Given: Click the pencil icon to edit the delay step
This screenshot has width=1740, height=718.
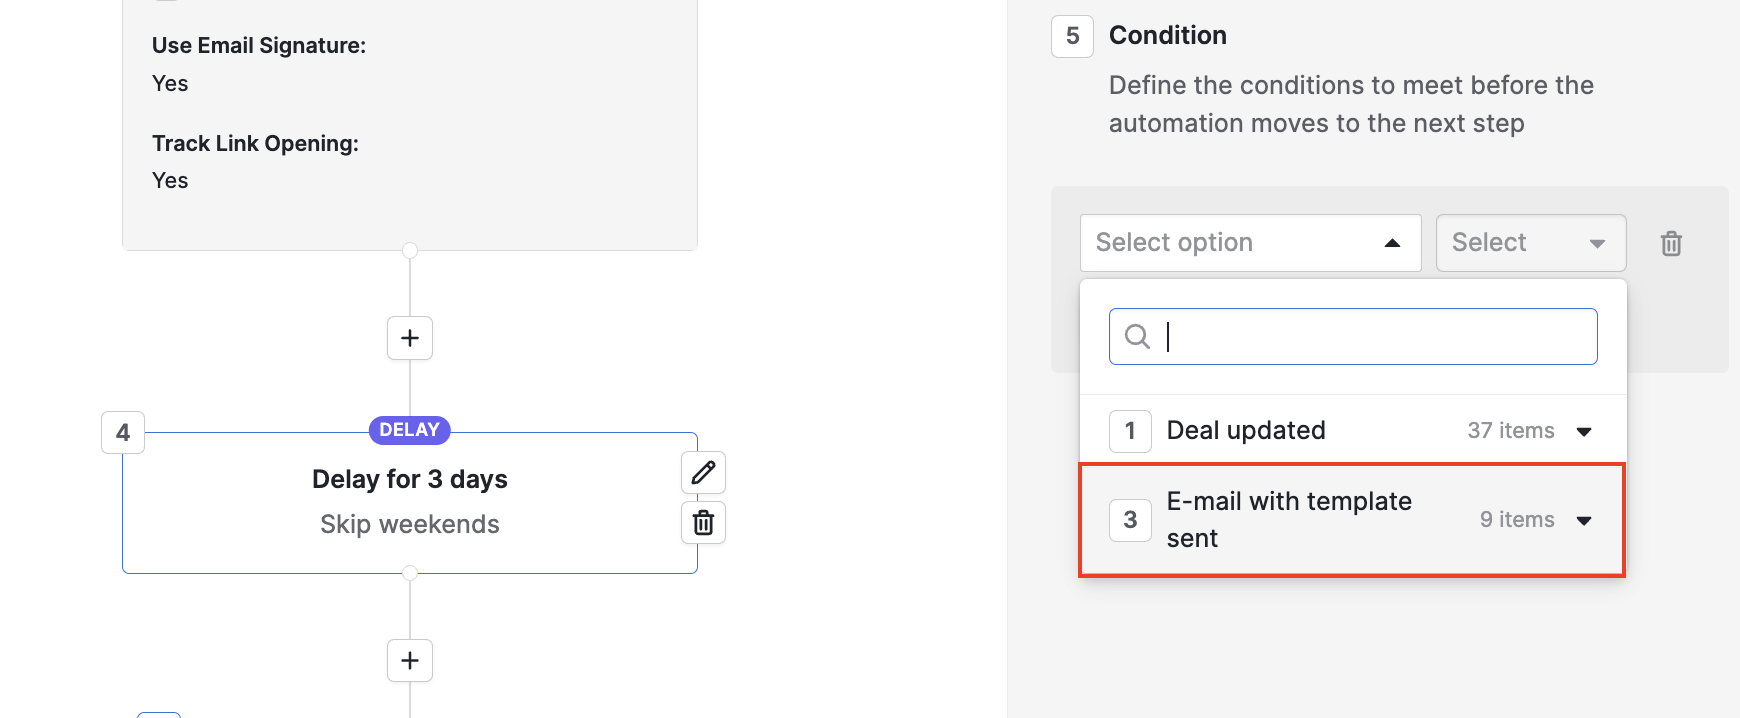Looking at the screenshot, I should point(703,472).
